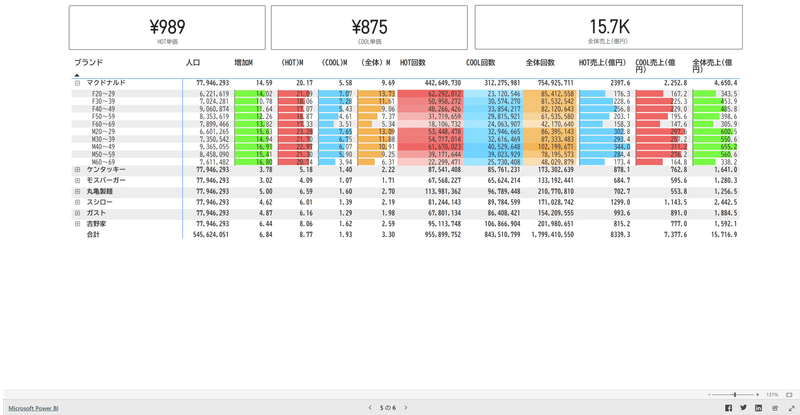
Task: Select the ¥875 COOL単価 card
Action: (369, 28)
